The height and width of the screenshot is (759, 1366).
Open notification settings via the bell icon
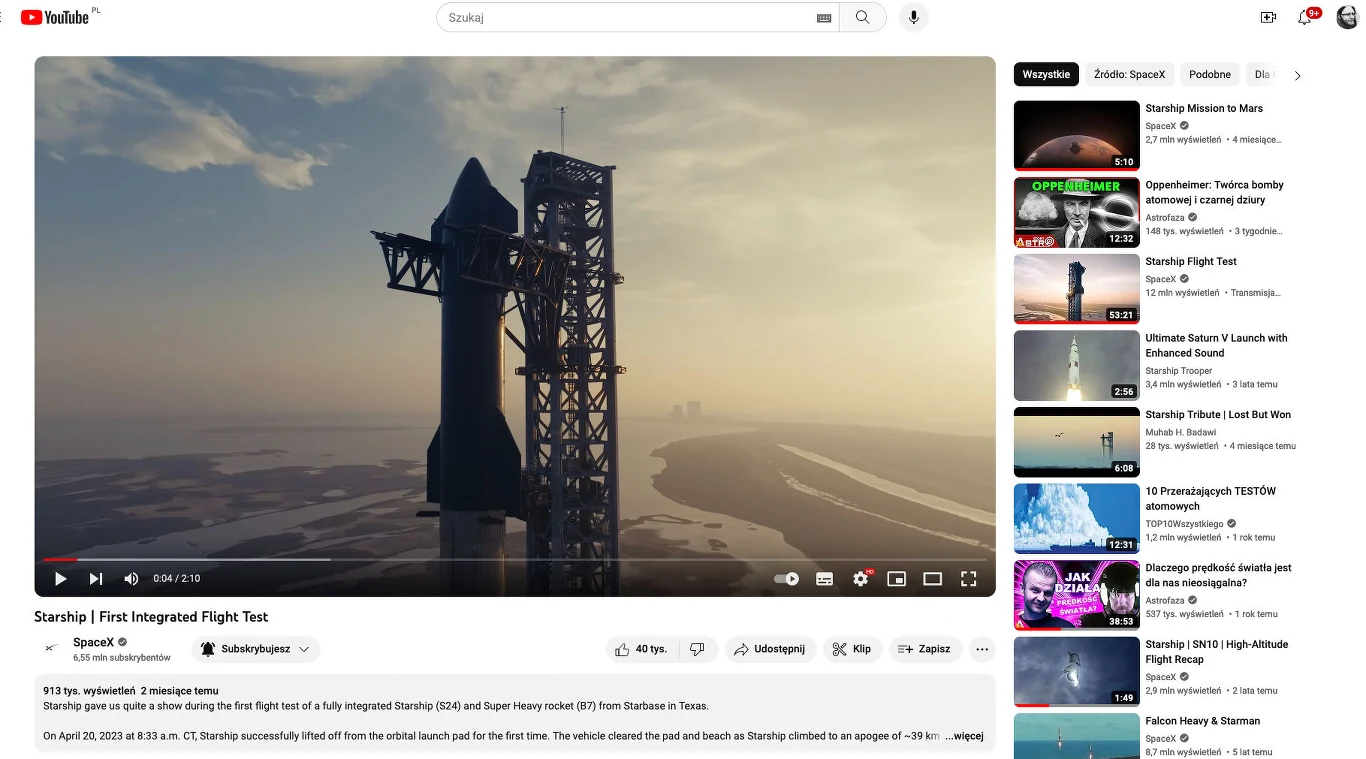pos(1303,17)
